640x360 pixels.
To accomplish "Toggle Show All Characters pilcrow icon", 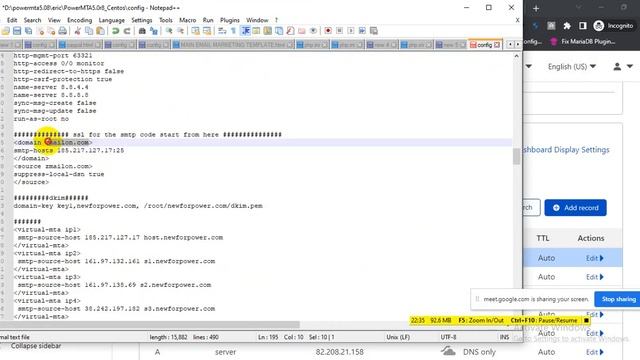I will pyautogui.click(x=233, y=31).
